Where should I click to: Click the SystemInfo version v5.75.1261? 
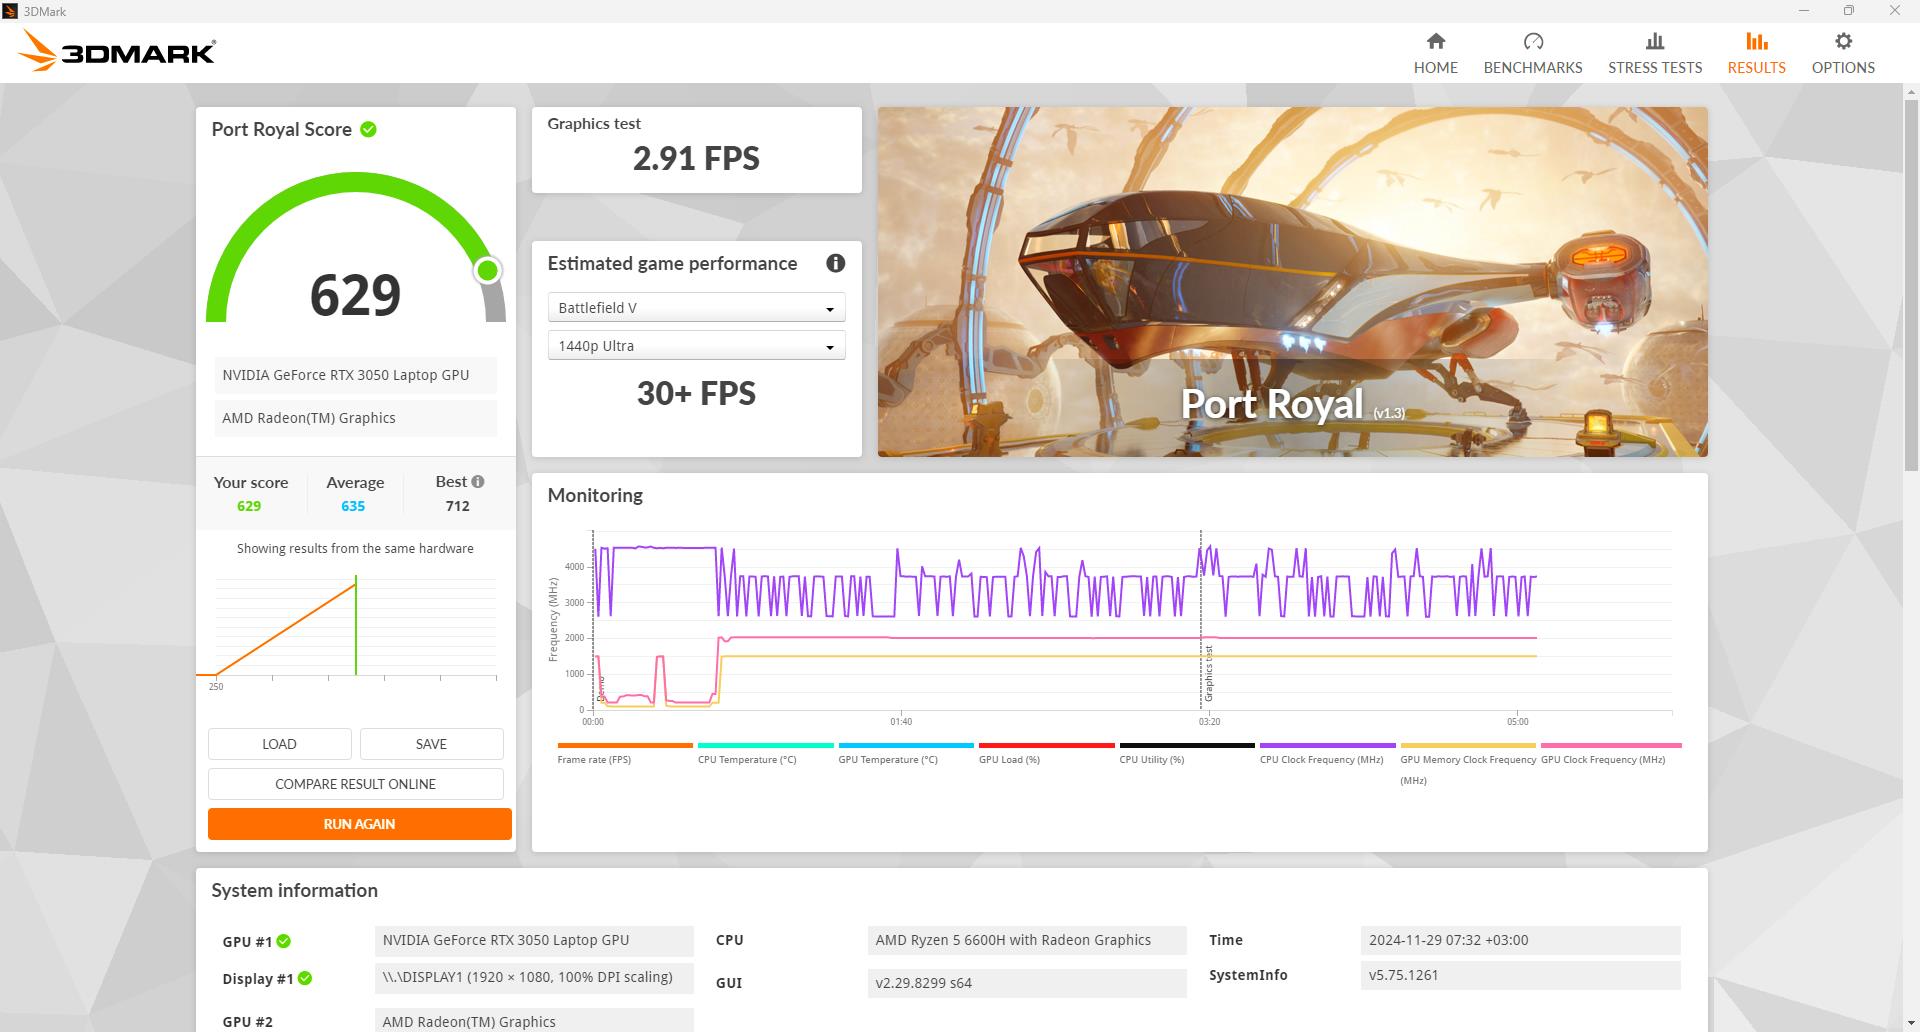(1520, 975)
